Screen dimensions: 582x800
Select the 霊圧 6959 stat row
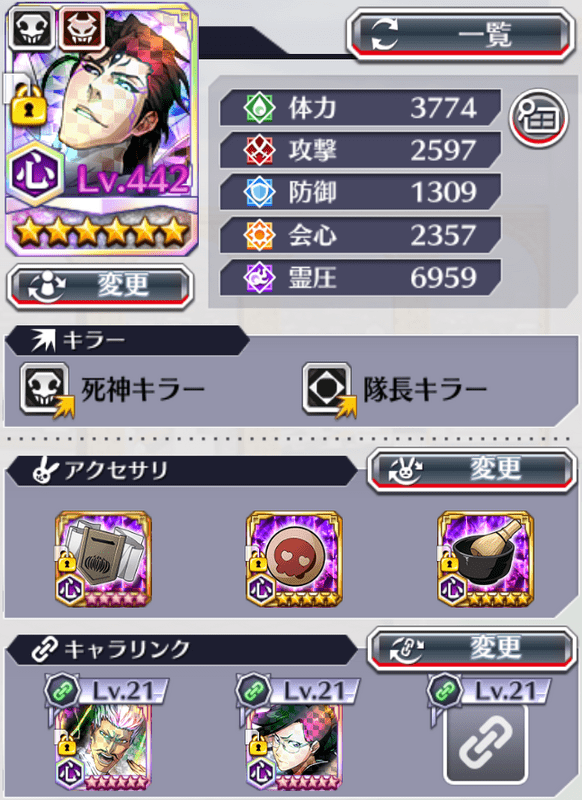pos(360,278)
